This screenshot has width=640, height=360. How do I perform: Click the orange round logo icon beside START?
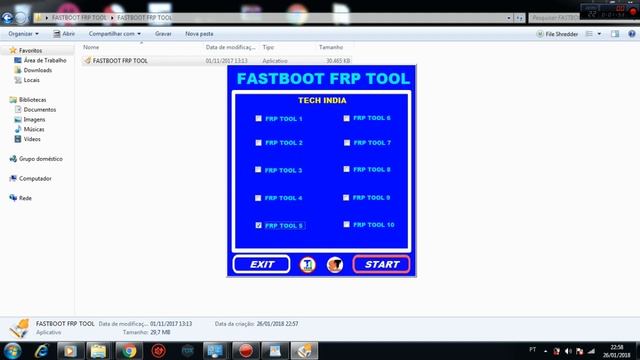click(x=335, y=265)
